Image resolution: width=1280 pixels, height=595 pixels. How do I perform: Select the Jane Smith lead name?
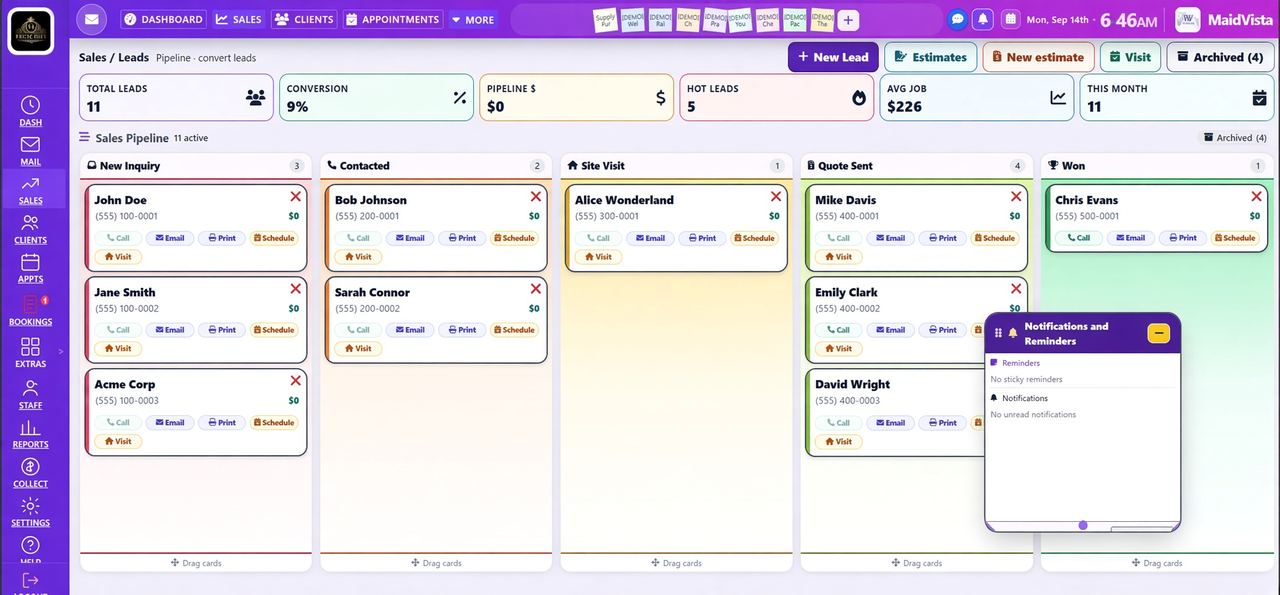[x=125, y=292]
